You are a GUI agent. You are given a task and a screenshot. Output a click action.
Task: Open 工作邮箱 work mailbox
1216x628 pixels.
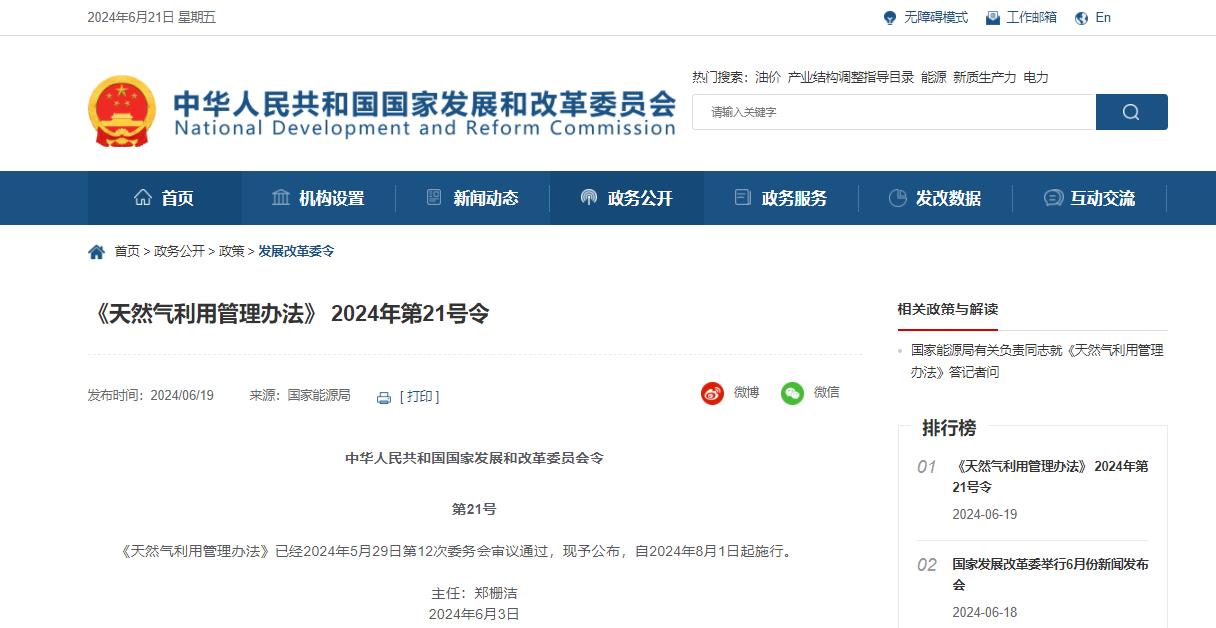(x=1021, y=17)
